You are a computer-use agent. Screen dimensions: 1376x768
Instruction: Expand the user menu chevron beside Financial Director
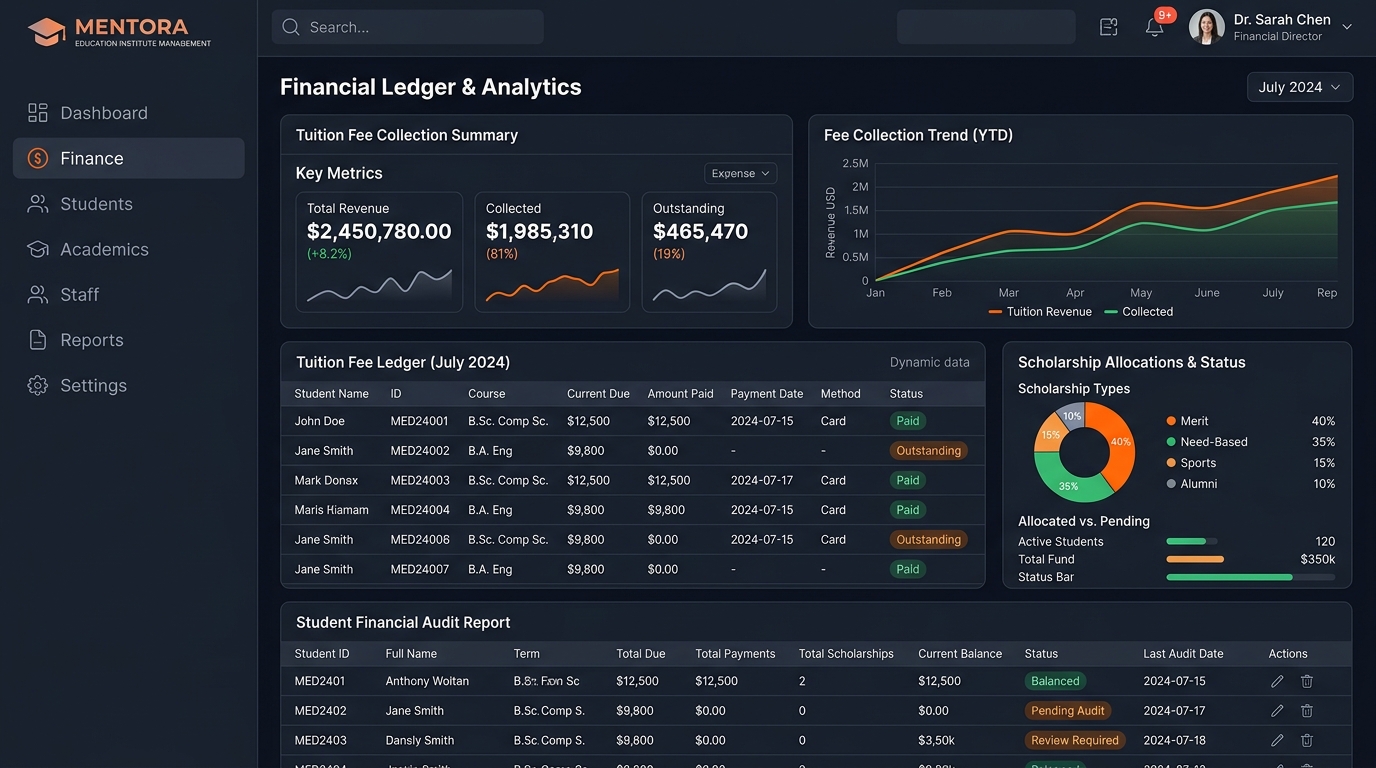coord(1347,27)
